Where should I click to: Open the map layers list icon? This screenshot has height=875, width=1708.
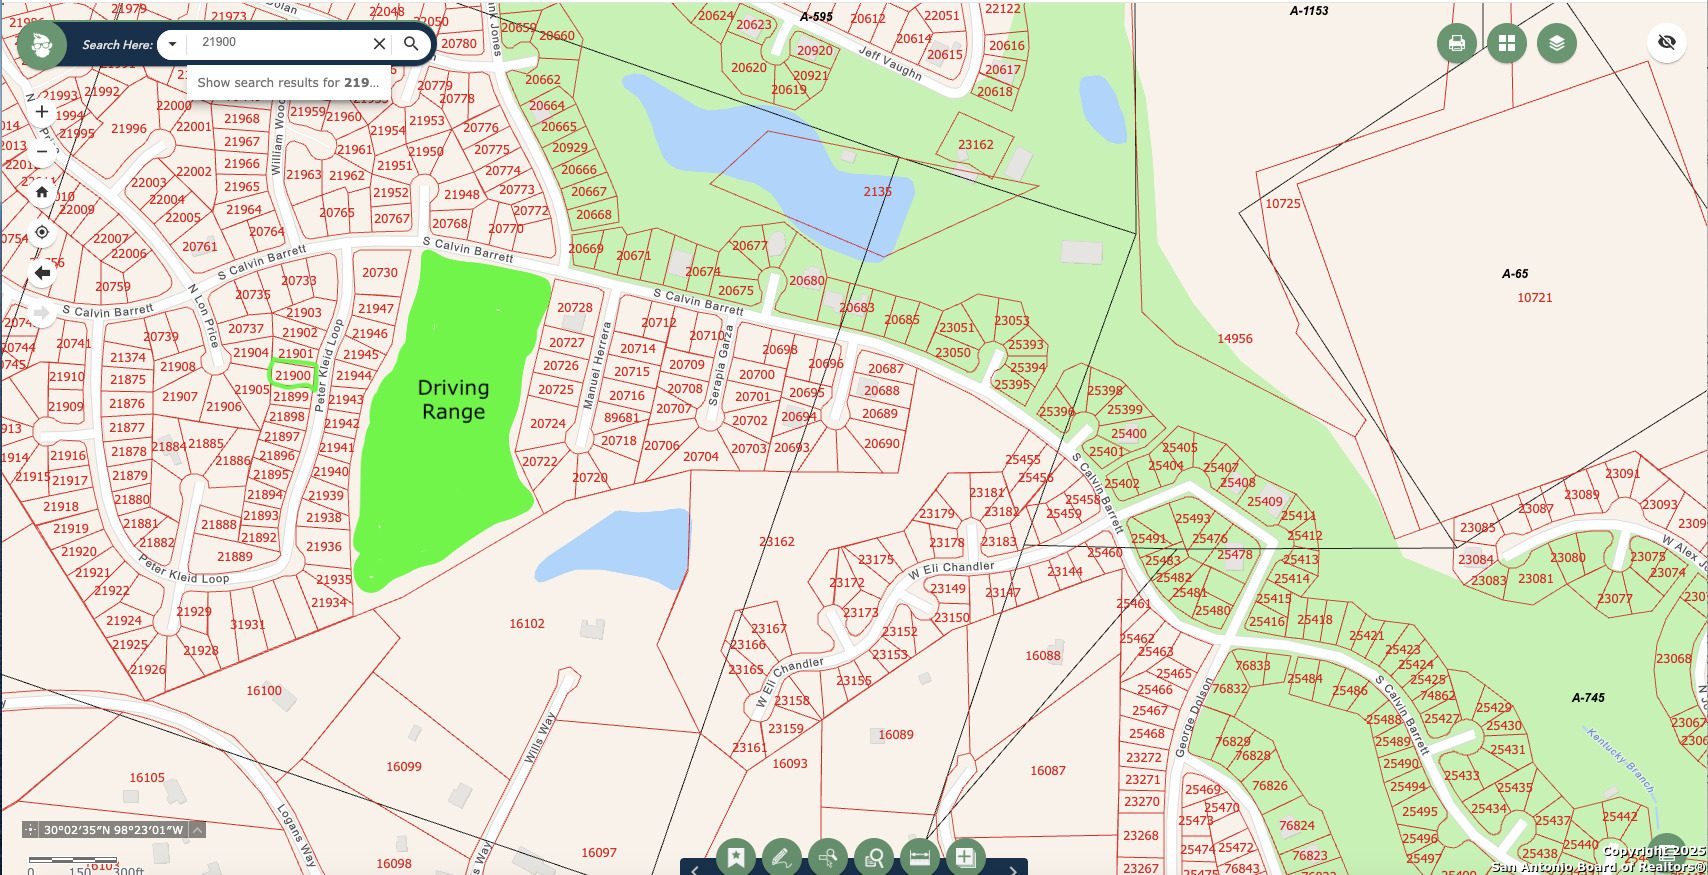coord(1556,43)
